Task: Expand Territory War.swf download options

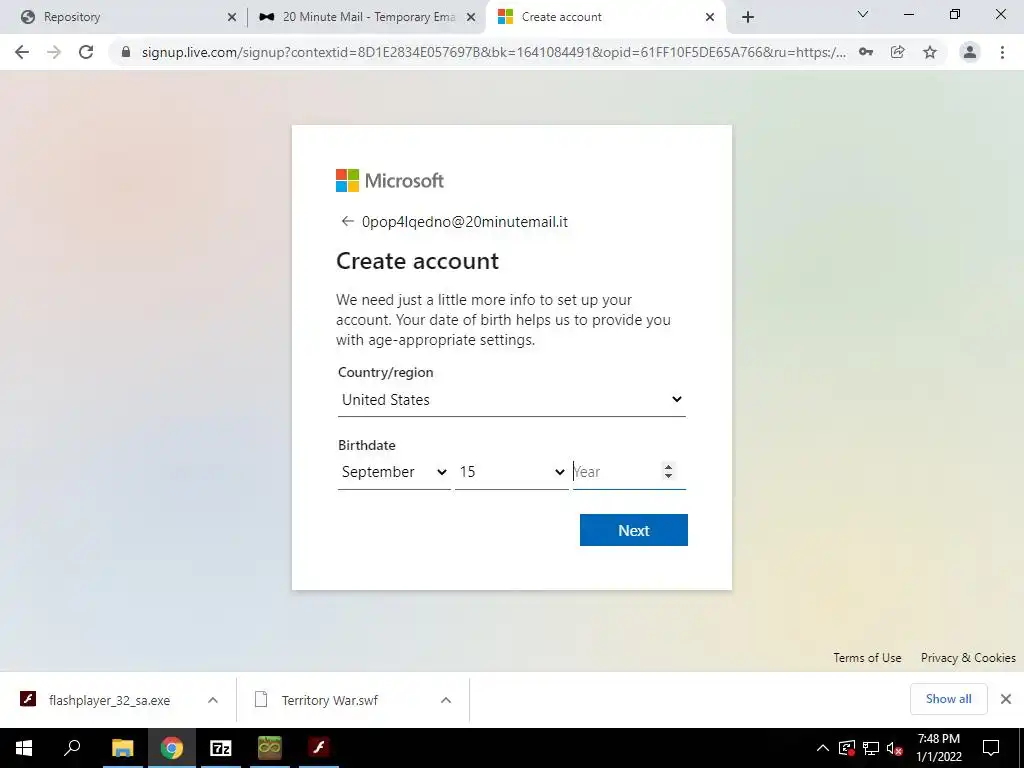Action: coord(446,700)
